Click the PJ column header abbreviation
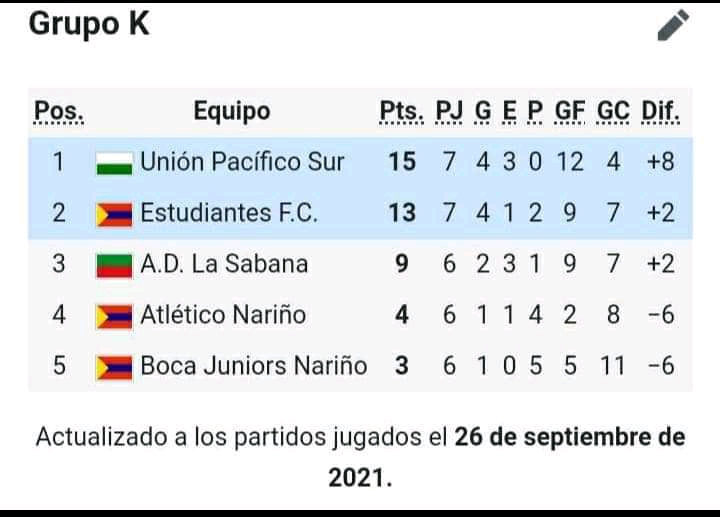 click(x=449, y=112)
